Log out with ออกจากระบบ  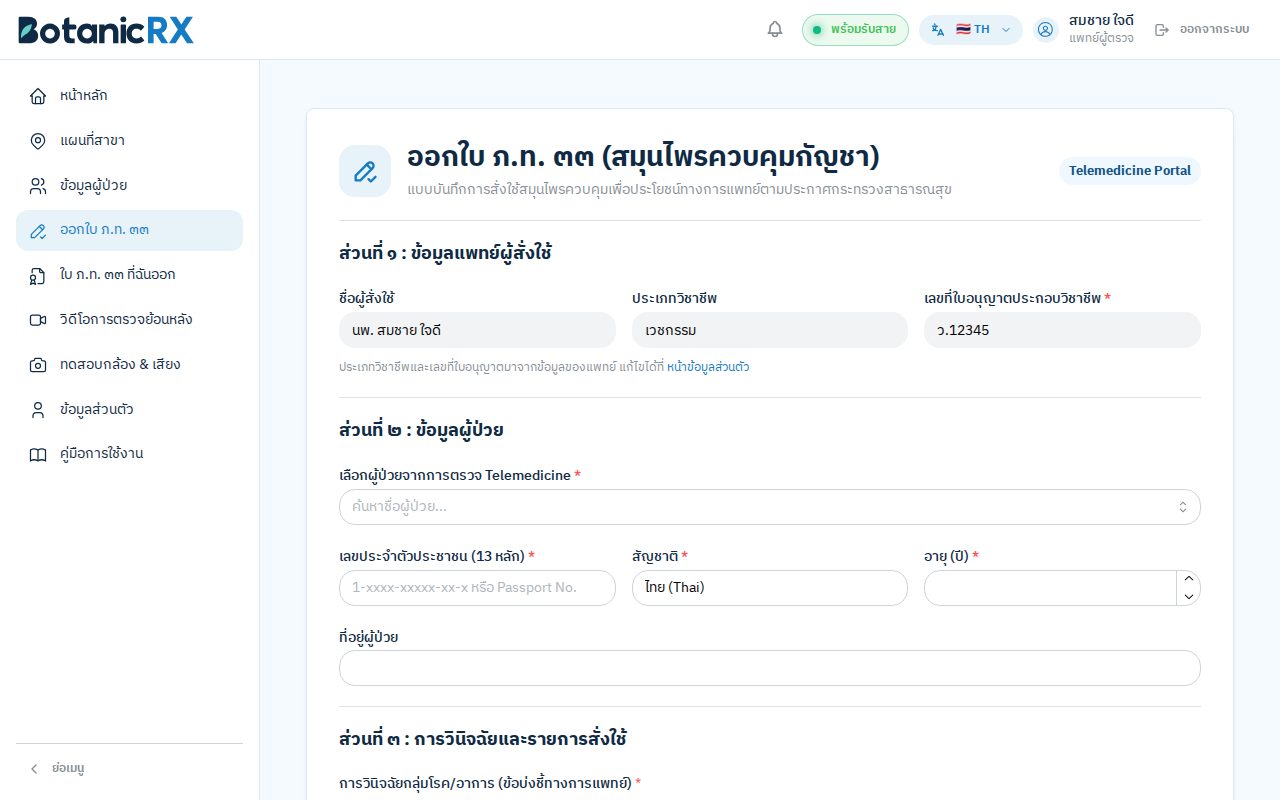click(1202, 30)
